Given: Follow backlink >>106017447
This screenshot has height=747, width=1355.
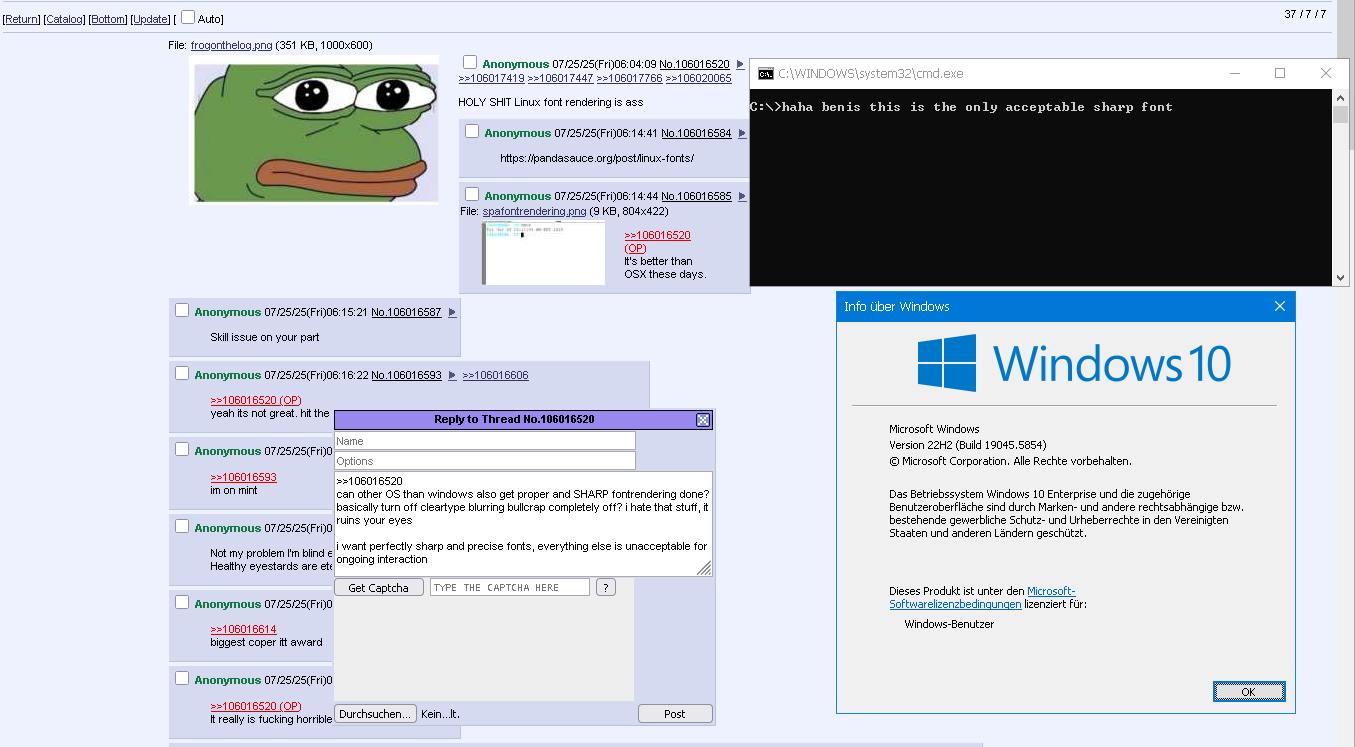Looking at the screenshot, I should 560,78.
